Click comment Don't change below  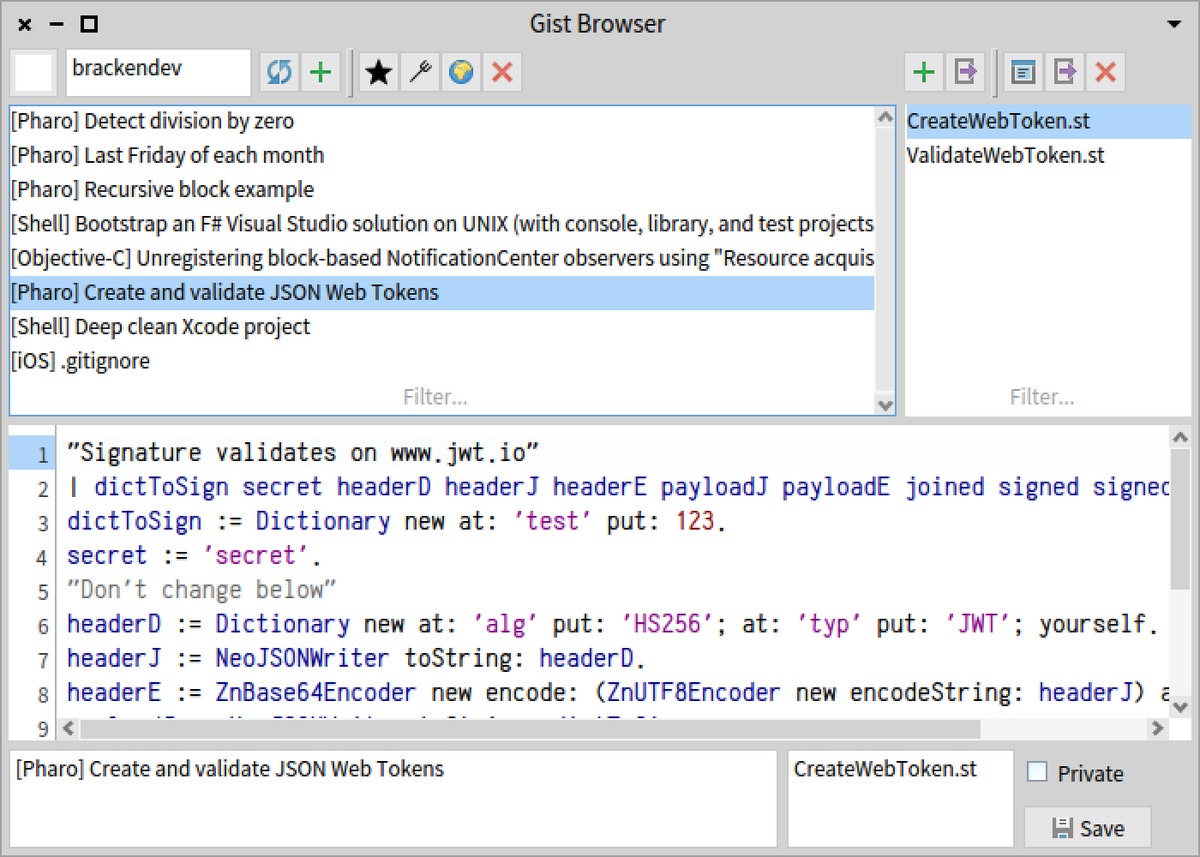pos(202,589)
